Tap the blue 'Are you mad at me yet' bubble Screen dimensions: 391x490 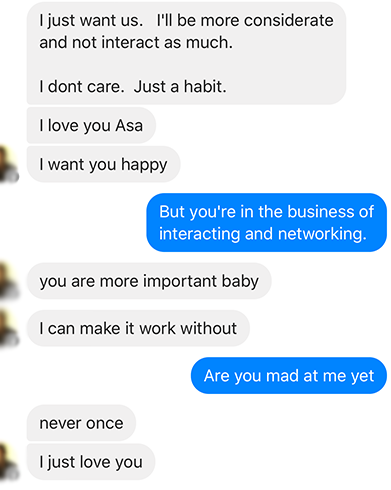(x=289, y=376)
